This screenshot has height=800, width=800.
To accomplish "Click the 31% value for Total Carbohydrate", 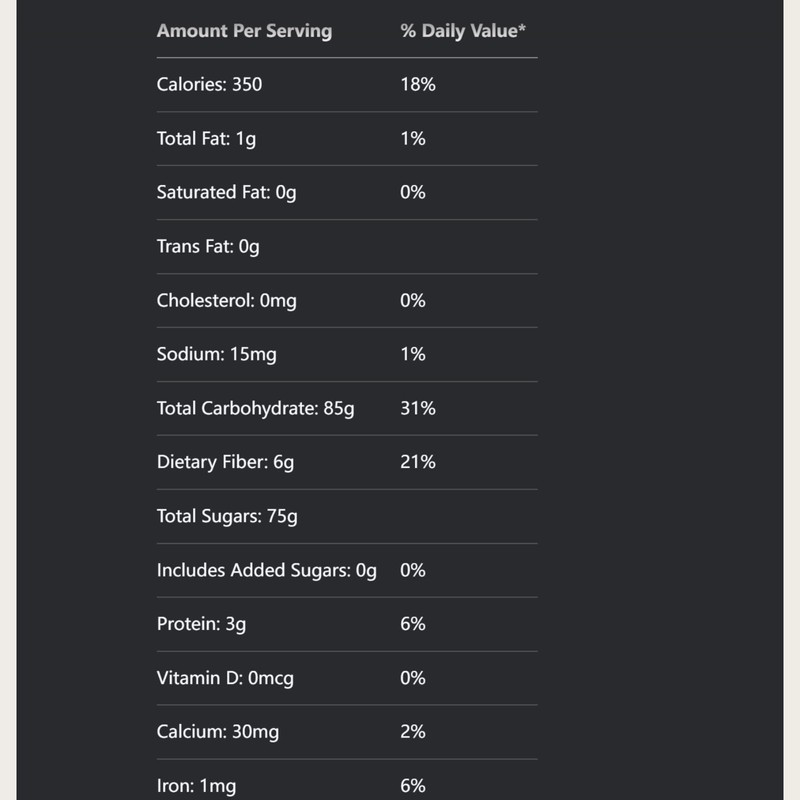I will pos(418,408).
